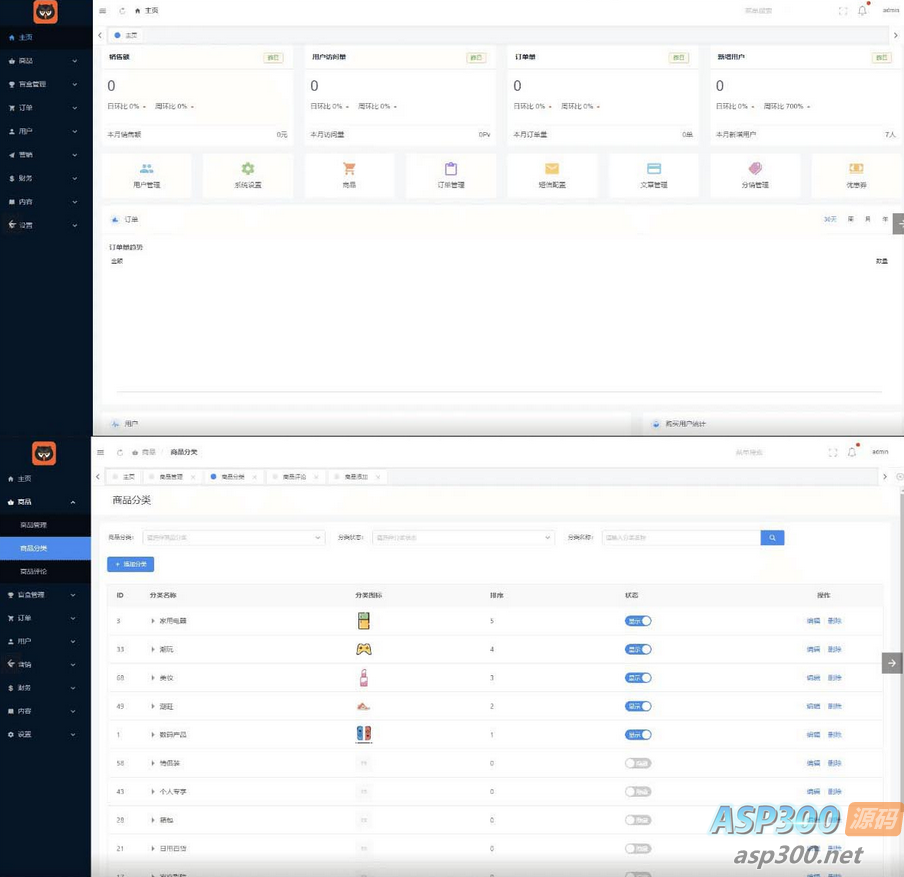This screenshot has width=904, height=877.
Task: Click the game controller icon for 潮玩
Action: pyautogui.click(x=364, y=649)
